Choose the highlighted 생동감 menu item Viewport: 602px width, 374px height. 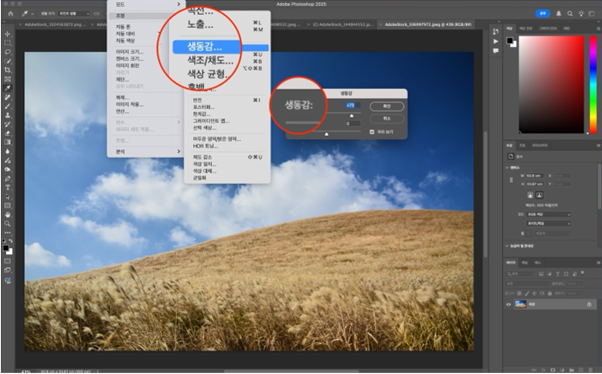(x=221, y=47)
